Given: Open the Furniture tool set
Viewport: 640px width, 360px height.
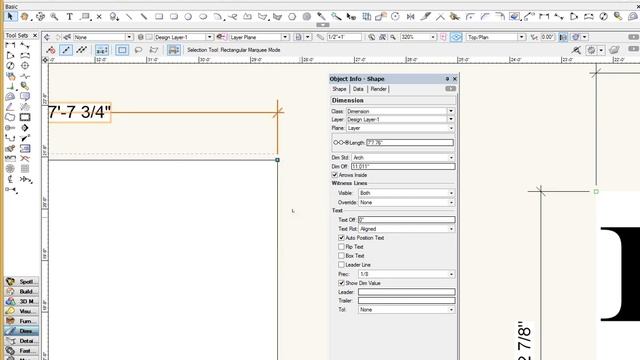Looking at the screenshot, I should tap(22, 321).
